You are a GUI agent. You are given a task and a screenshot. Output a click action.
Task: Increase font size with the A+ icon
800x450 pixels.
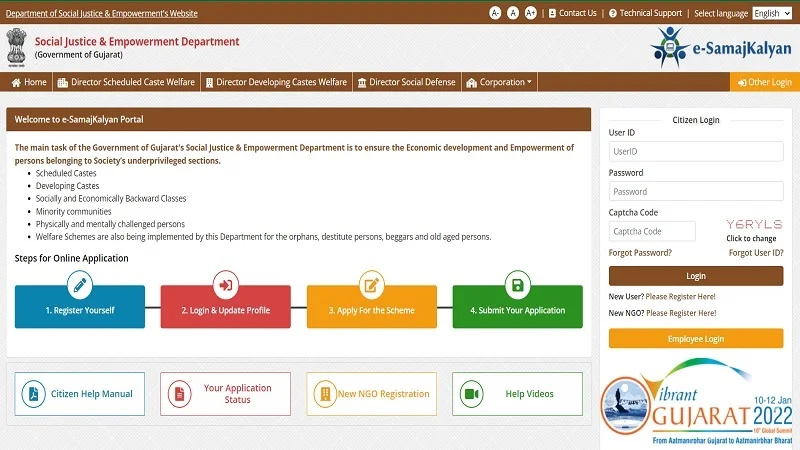point(531,13)
